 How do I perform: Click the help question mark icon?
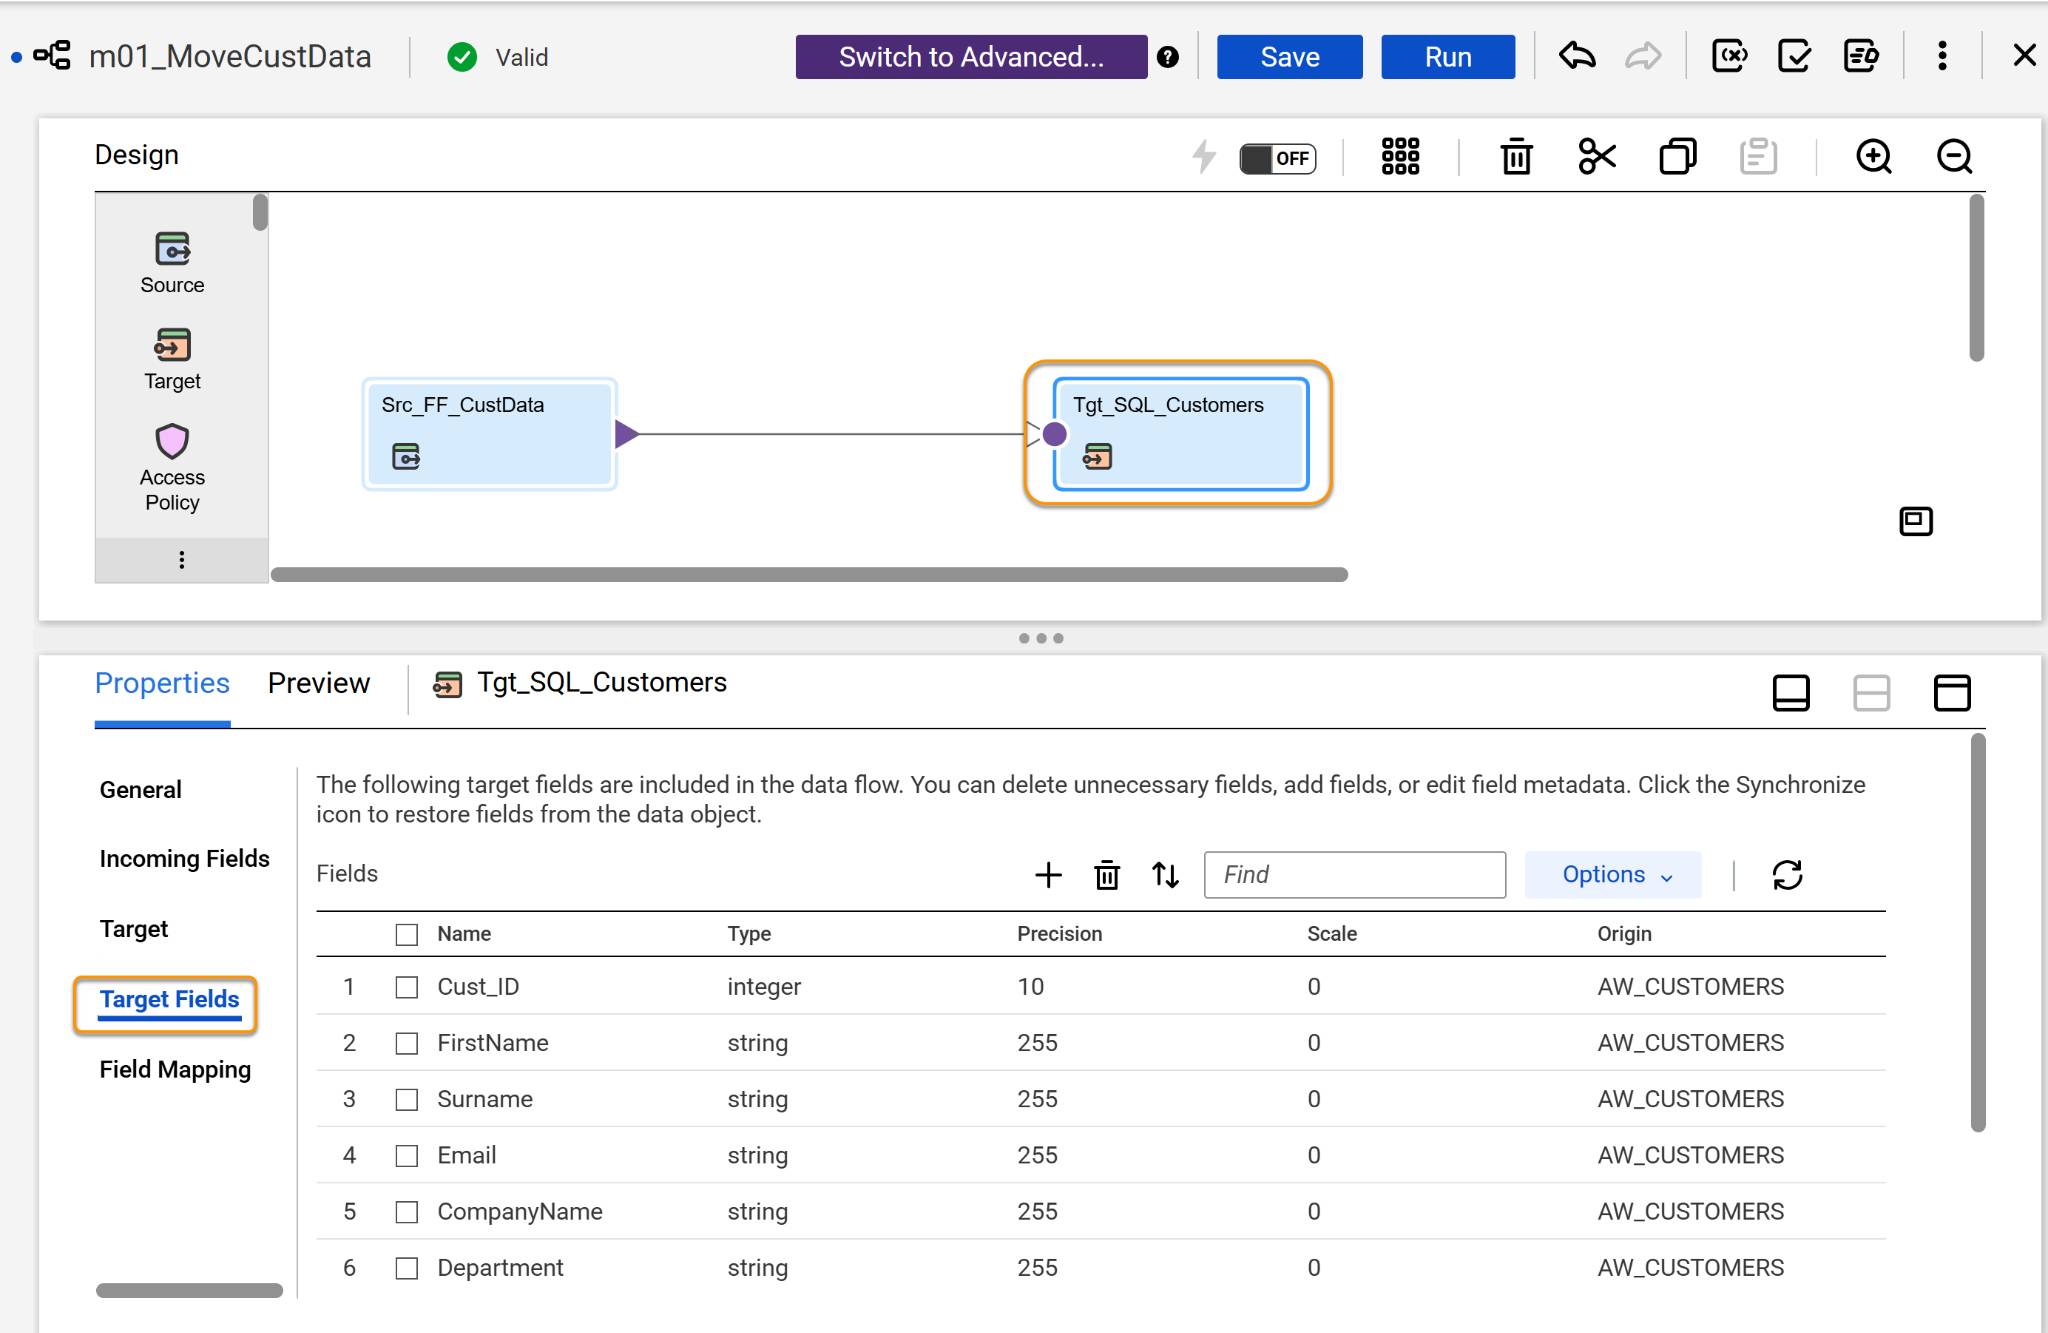pos(1167,57)
